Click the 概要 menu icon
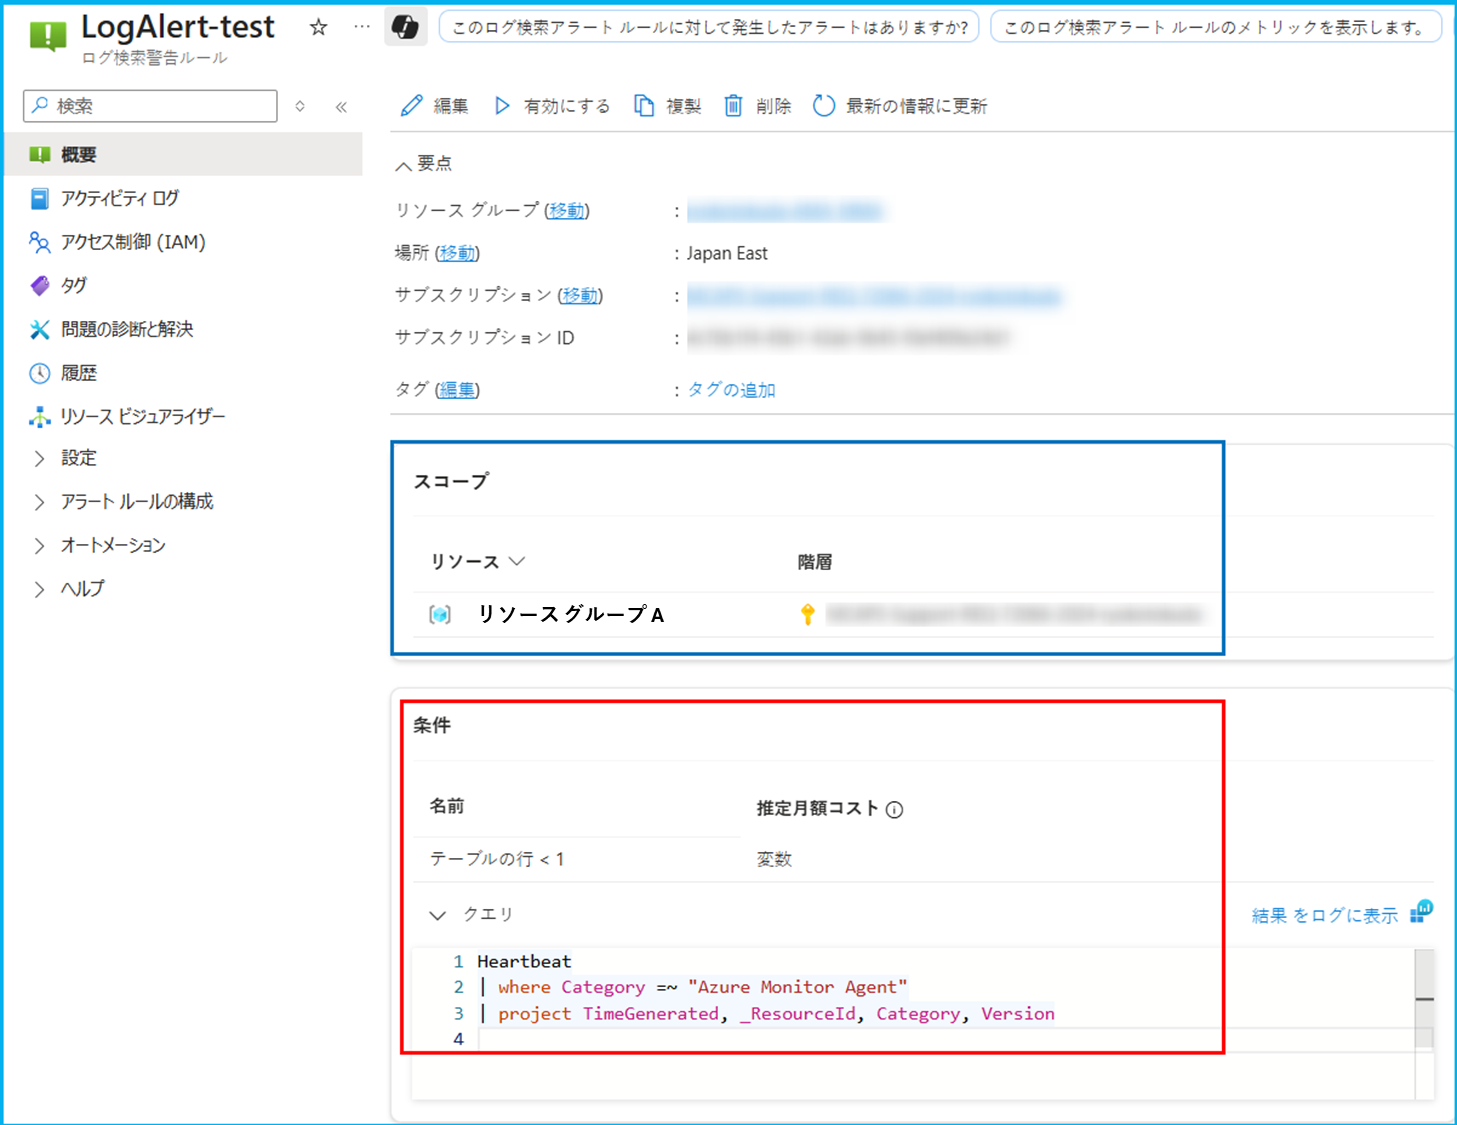This screenshot has height=1125, width=1457. [x=40, y=155]
